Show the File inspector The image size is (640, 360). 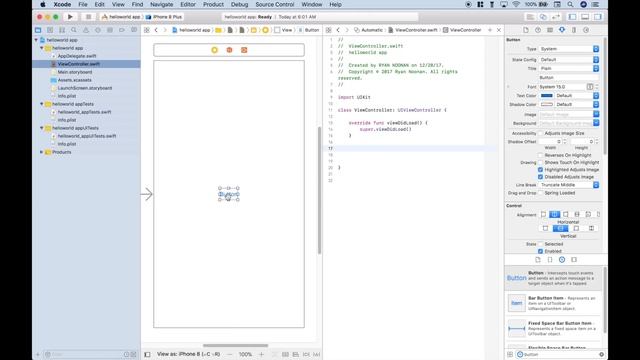(526, 30)
